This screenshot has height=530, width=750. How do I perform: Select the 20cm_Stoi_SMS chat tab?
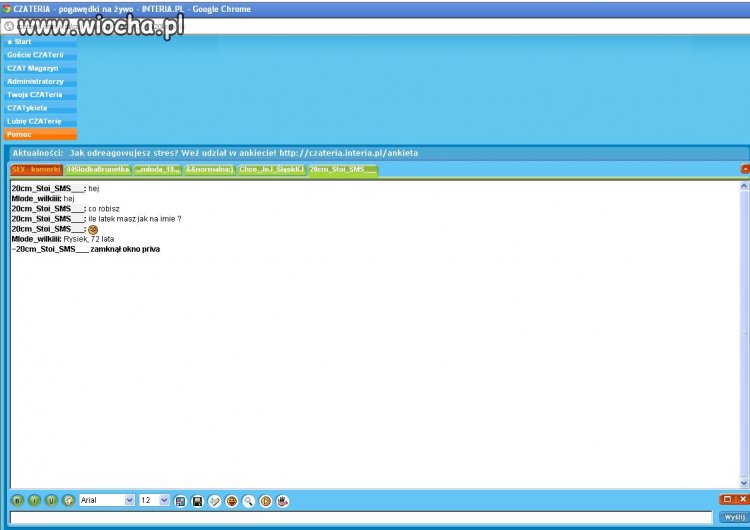click(343, 169)
